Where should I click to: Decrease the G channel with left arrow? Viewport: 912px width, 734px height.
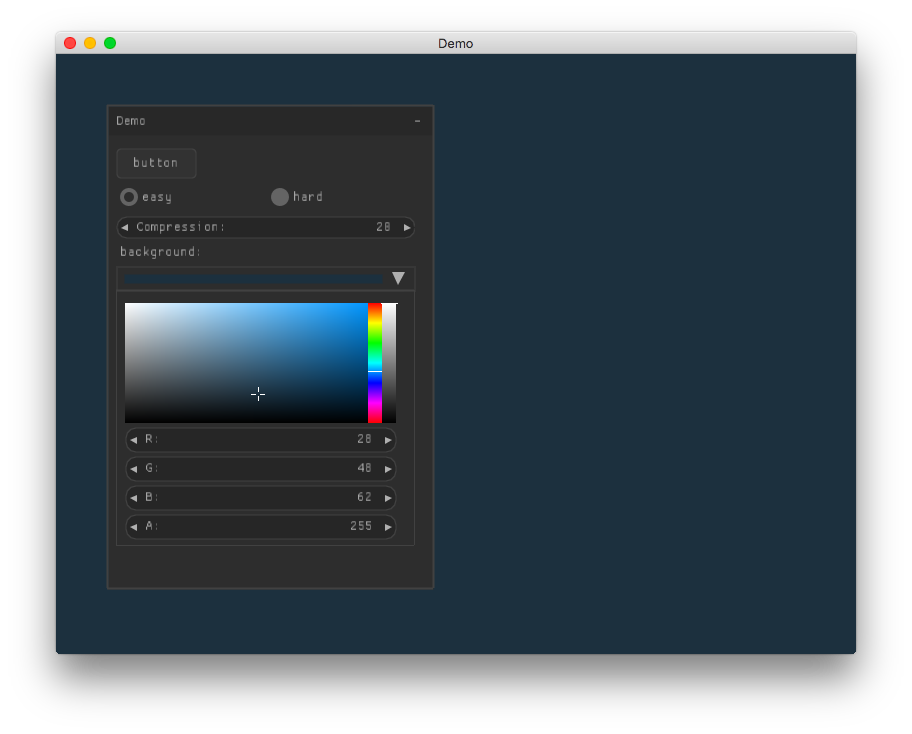(x=134, y=469)
